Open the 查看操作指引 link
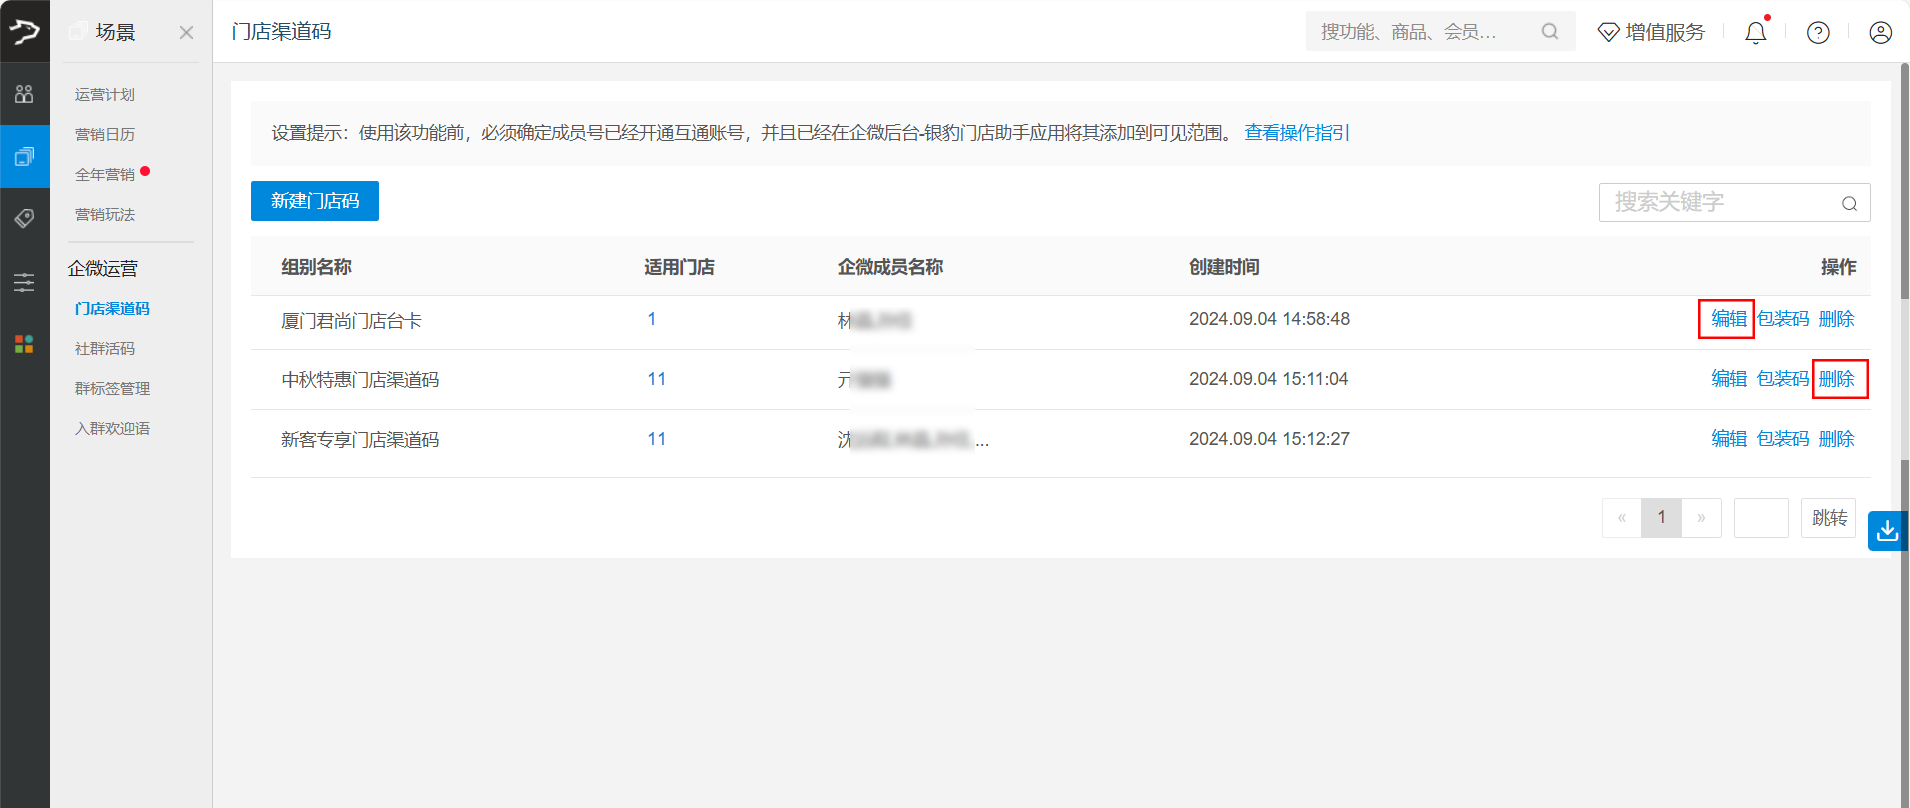This screenshot has height=808, width=1910. [x=1296, y=133]
